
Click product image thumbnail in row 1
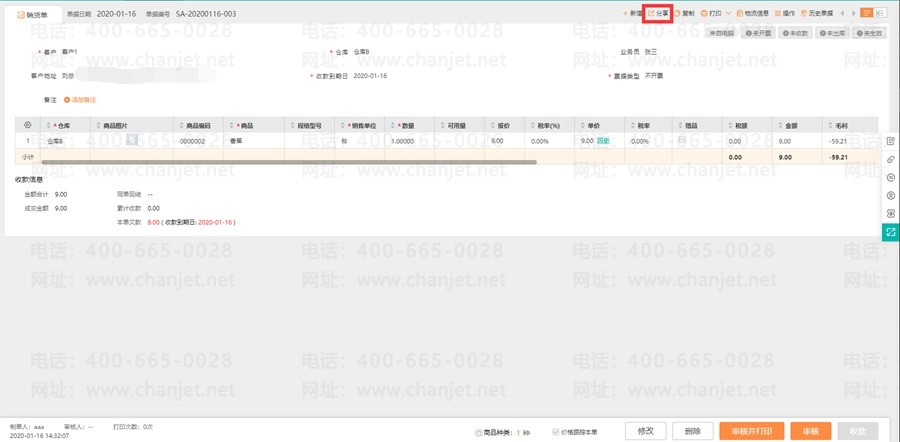(132, 140)
